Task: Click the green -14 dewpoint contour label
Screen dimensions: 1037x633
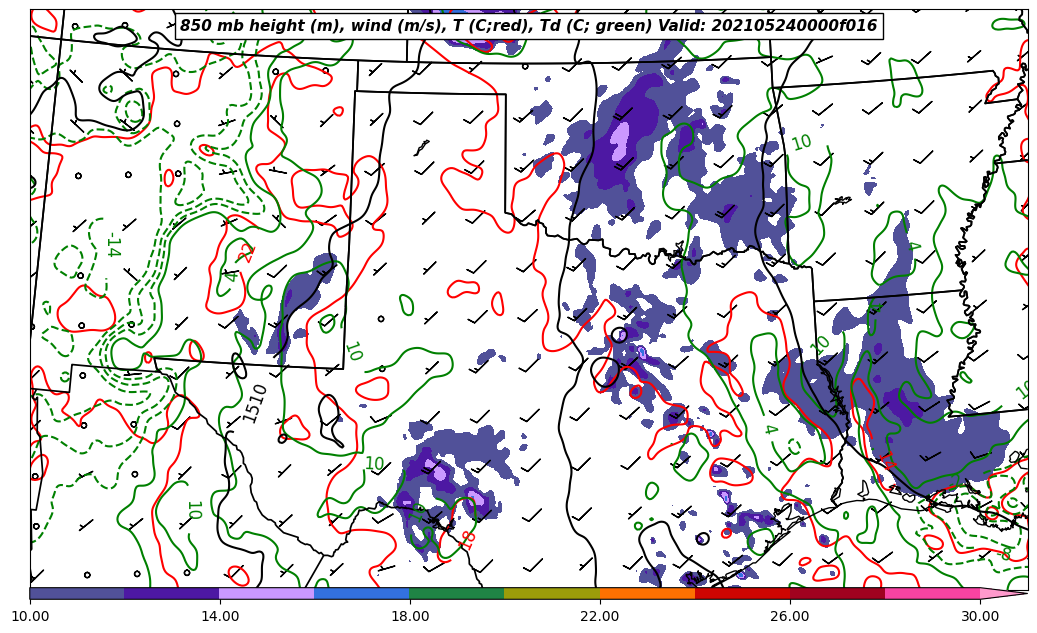Action: point(113,245)
